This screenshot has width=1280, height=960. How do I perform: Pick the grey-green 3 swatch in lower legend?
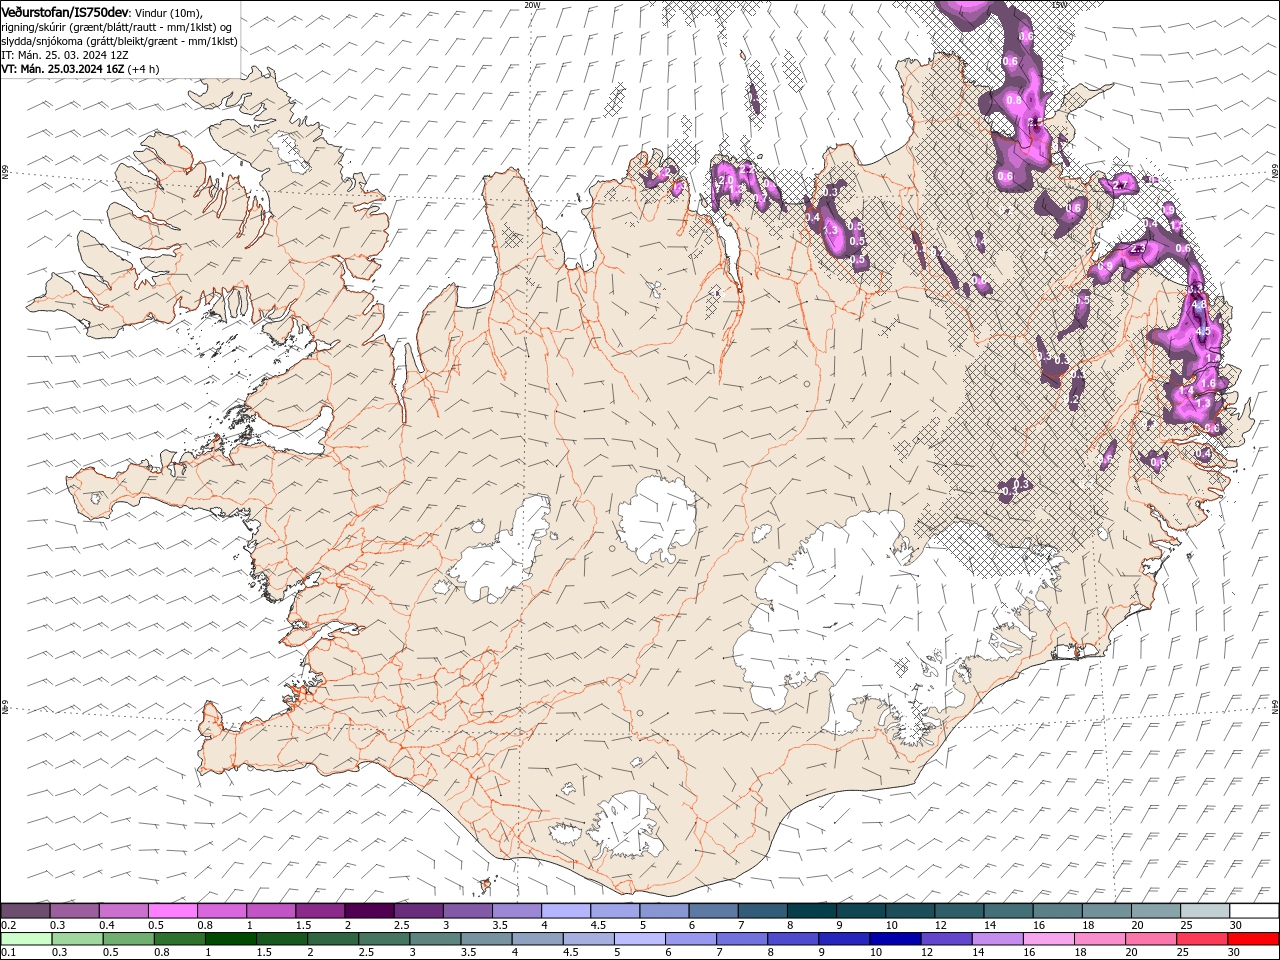pyautogui.click(x=435, y=939)
